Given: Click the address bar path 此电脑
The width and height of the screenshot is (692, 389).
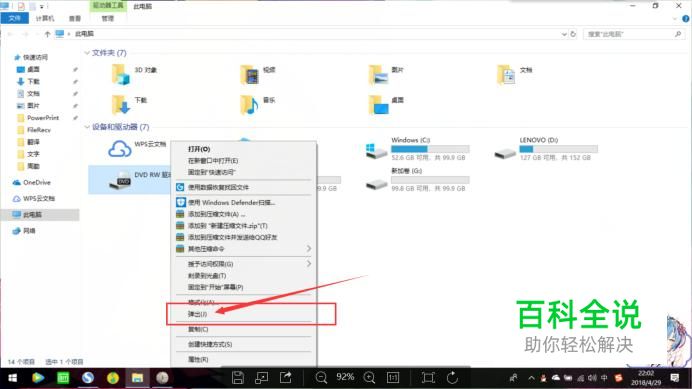Looking at the screenshot, I should [84, 34].
